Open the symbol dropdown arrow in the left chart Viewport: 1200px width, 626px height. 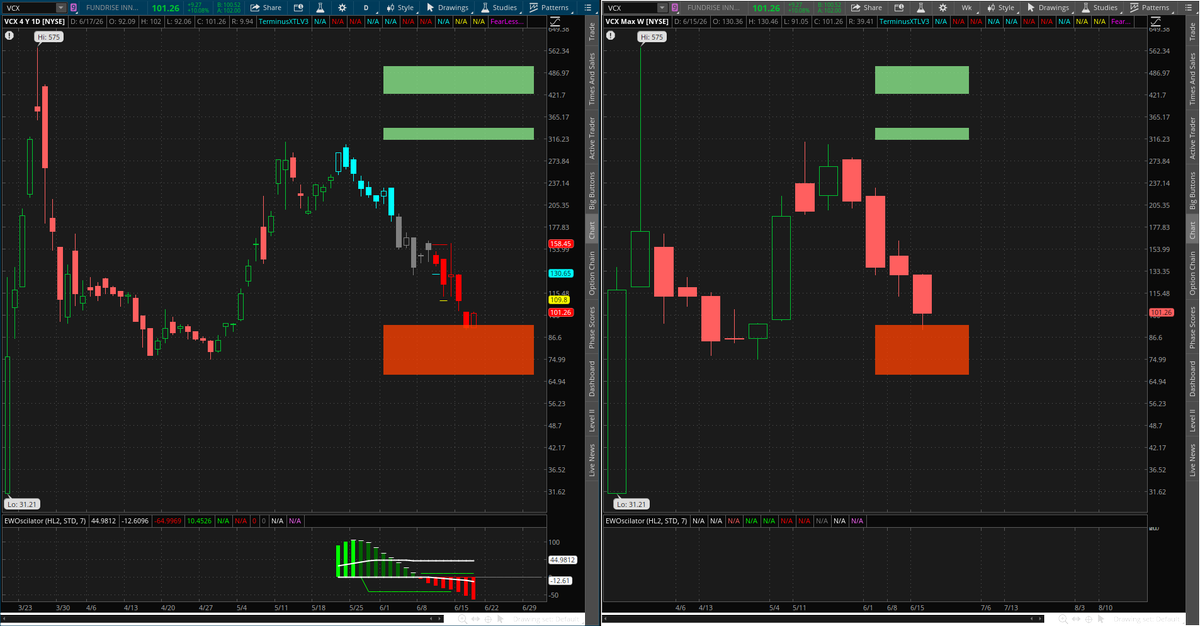[61, 8]
